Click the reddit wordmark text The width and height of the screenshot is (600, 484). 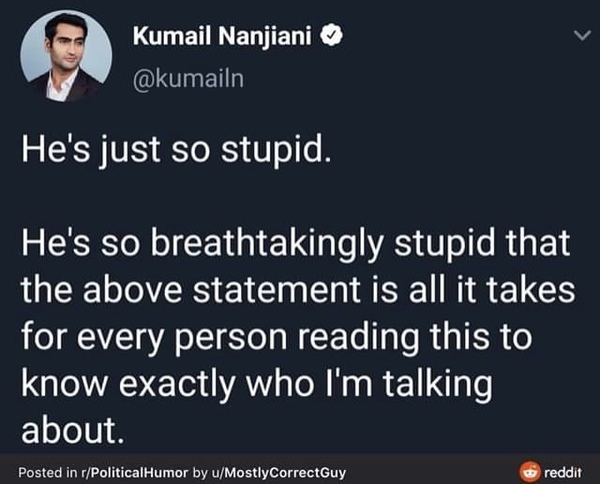click(562, 469)
